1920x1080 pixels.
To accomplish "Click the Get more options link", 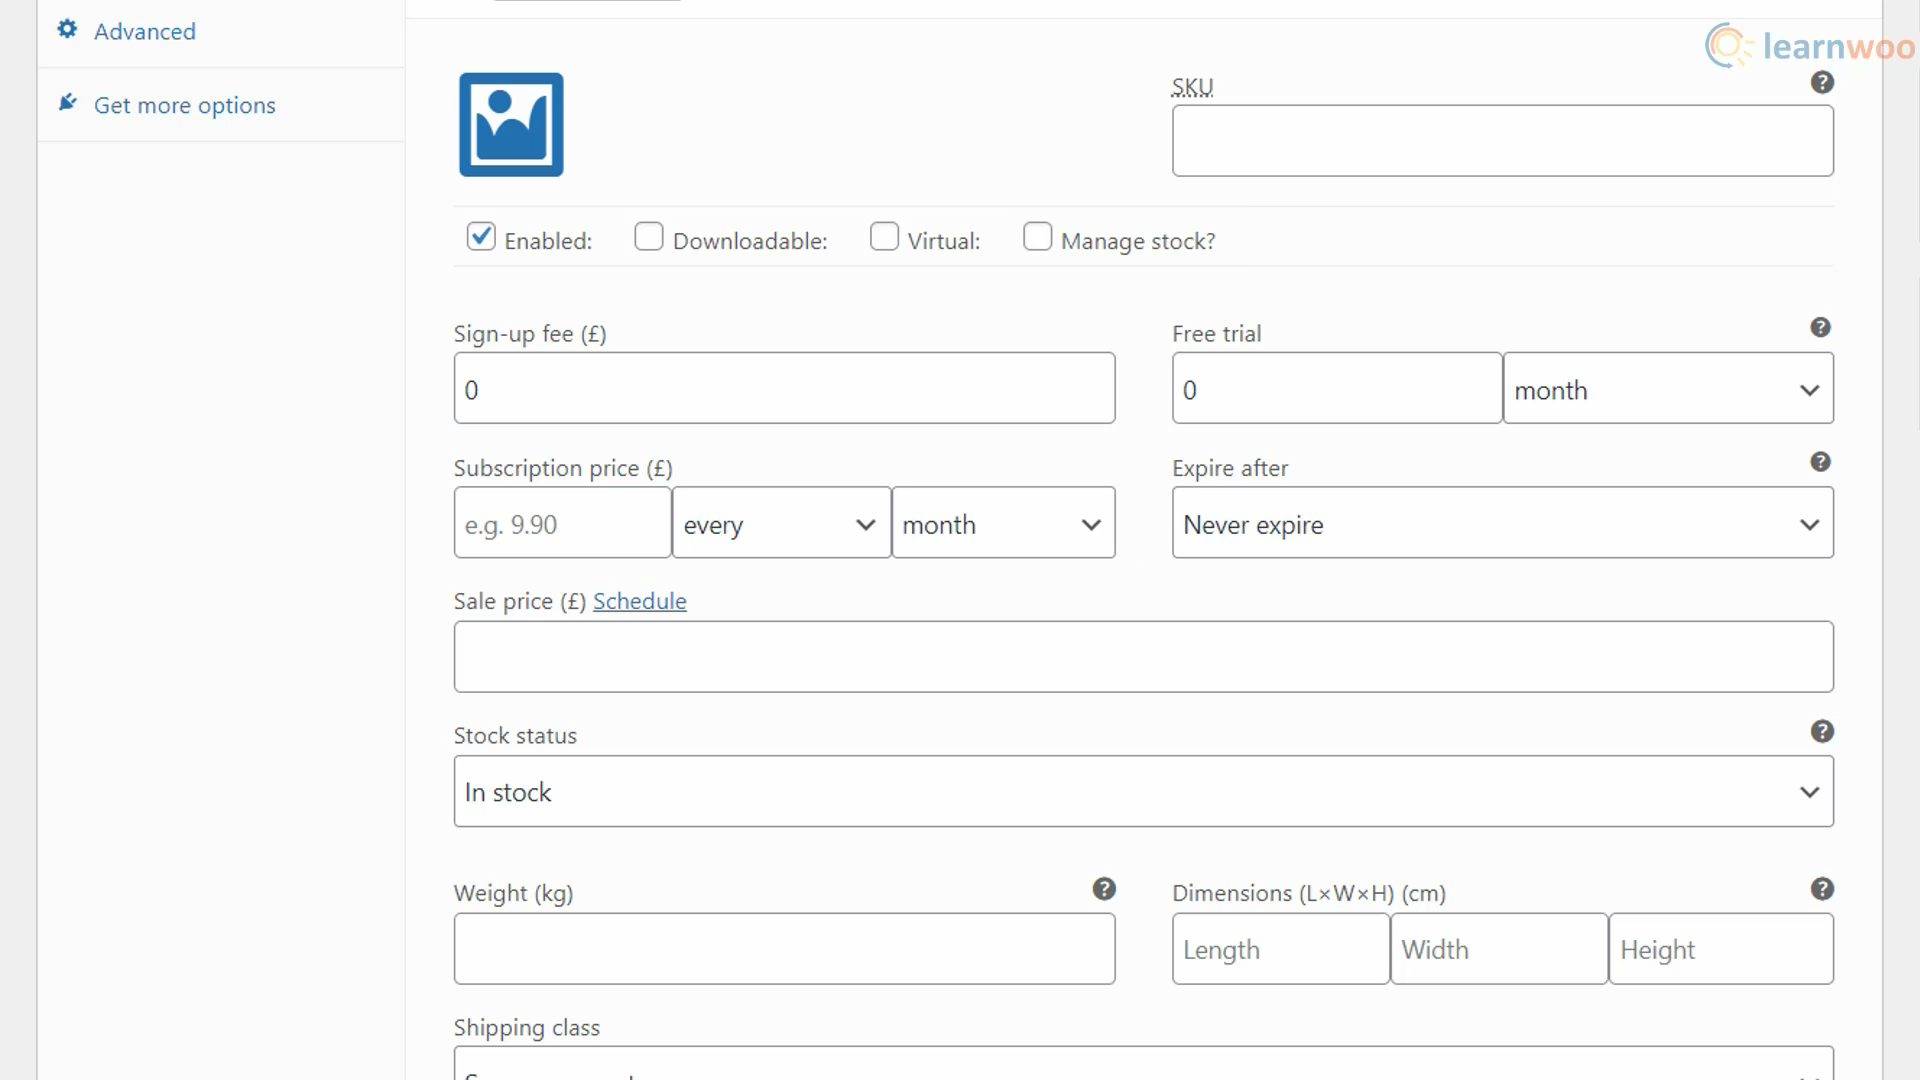I will pyautogui.click(x=185, y=105).
